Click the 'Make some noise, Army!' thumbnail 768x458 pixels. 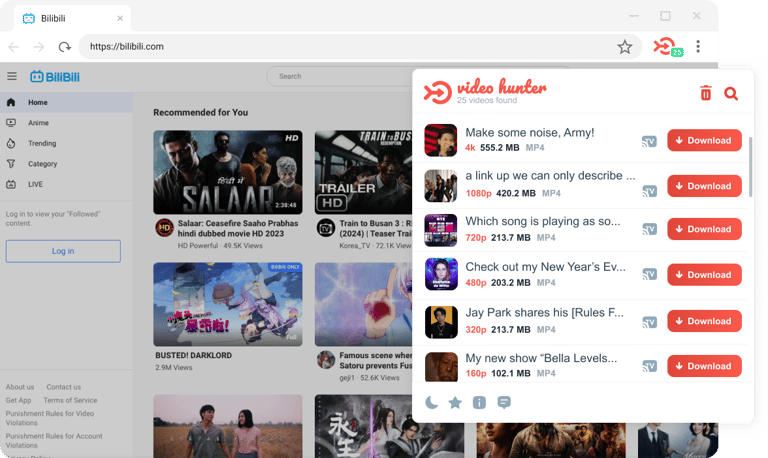click(441, 140)
